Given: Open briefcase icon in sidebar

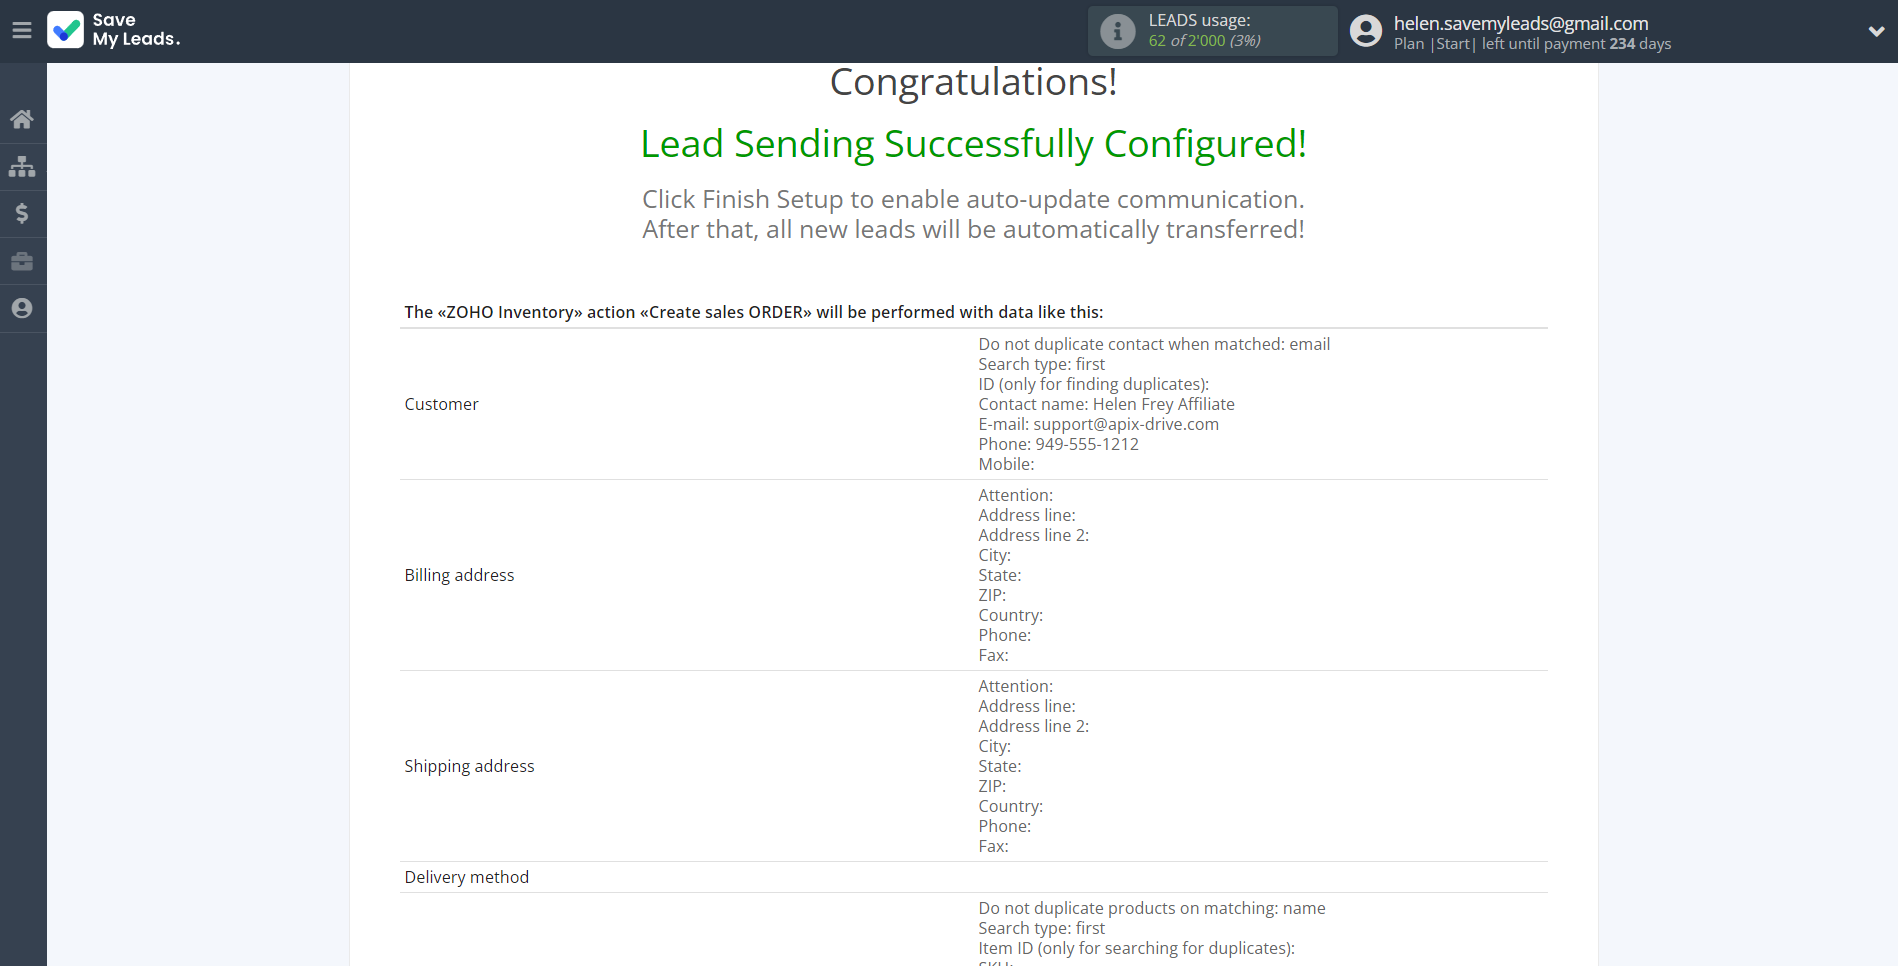Looking at the screenshot, I should point(22,261).
